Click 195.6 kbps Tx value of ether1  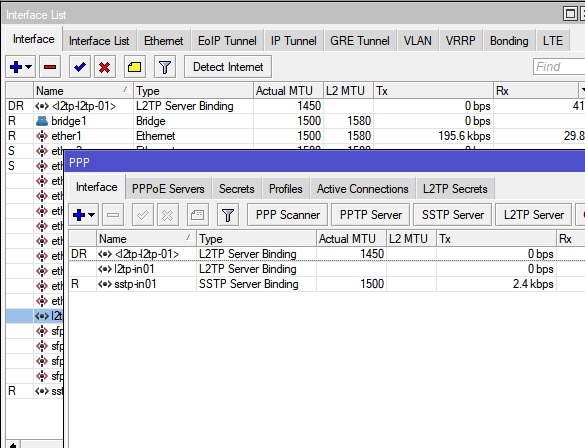click(x=464, y=136)
